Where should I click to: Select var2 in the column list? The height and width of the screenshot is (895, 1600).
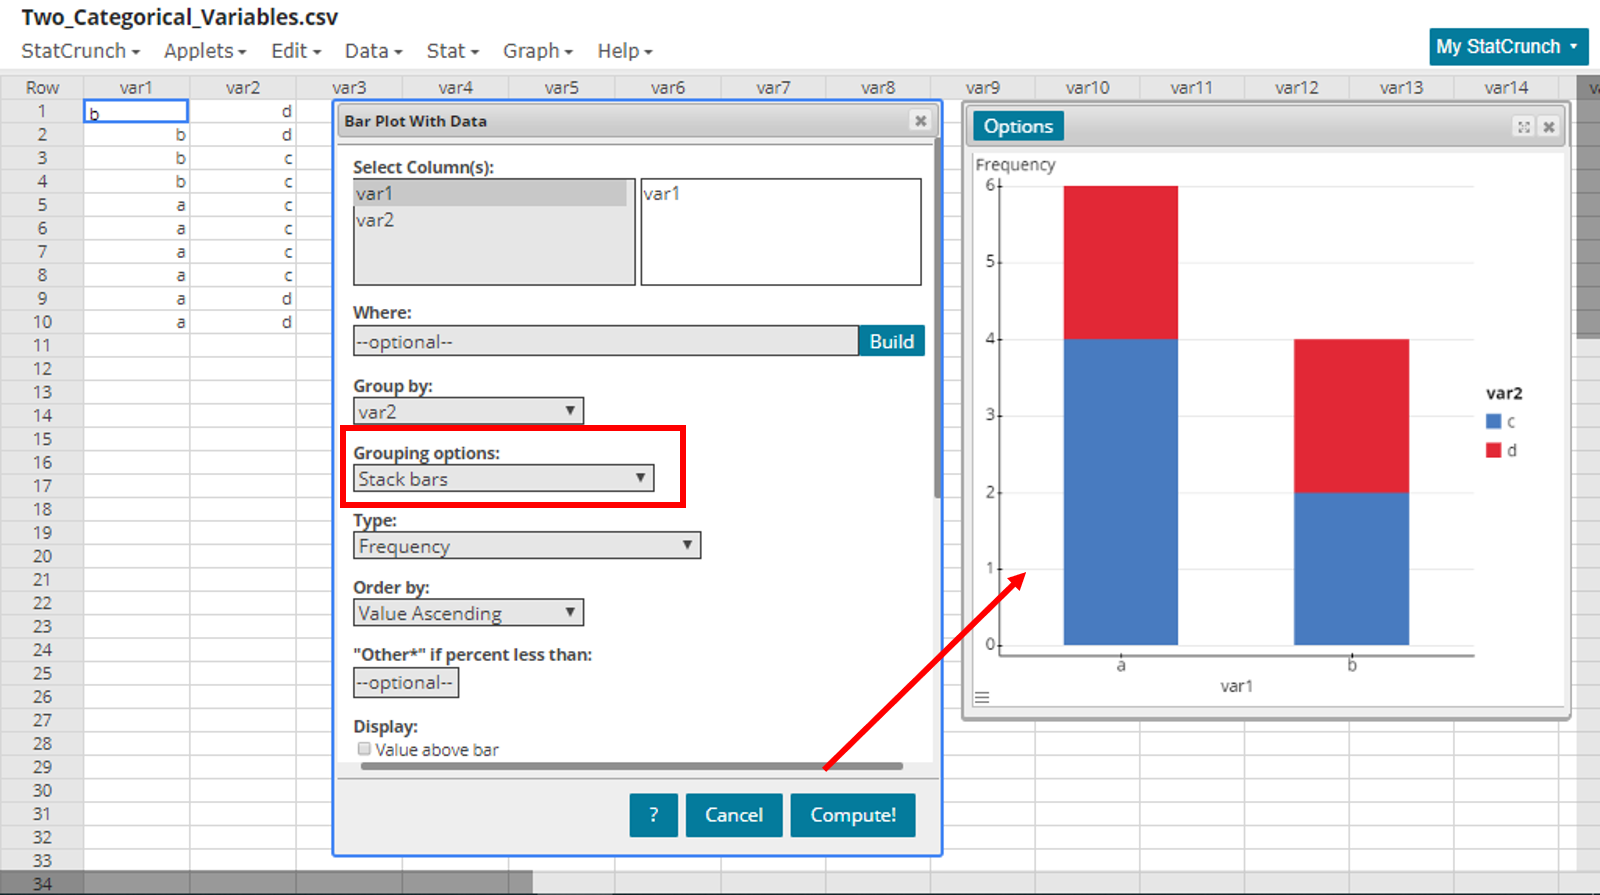point(376,220)
